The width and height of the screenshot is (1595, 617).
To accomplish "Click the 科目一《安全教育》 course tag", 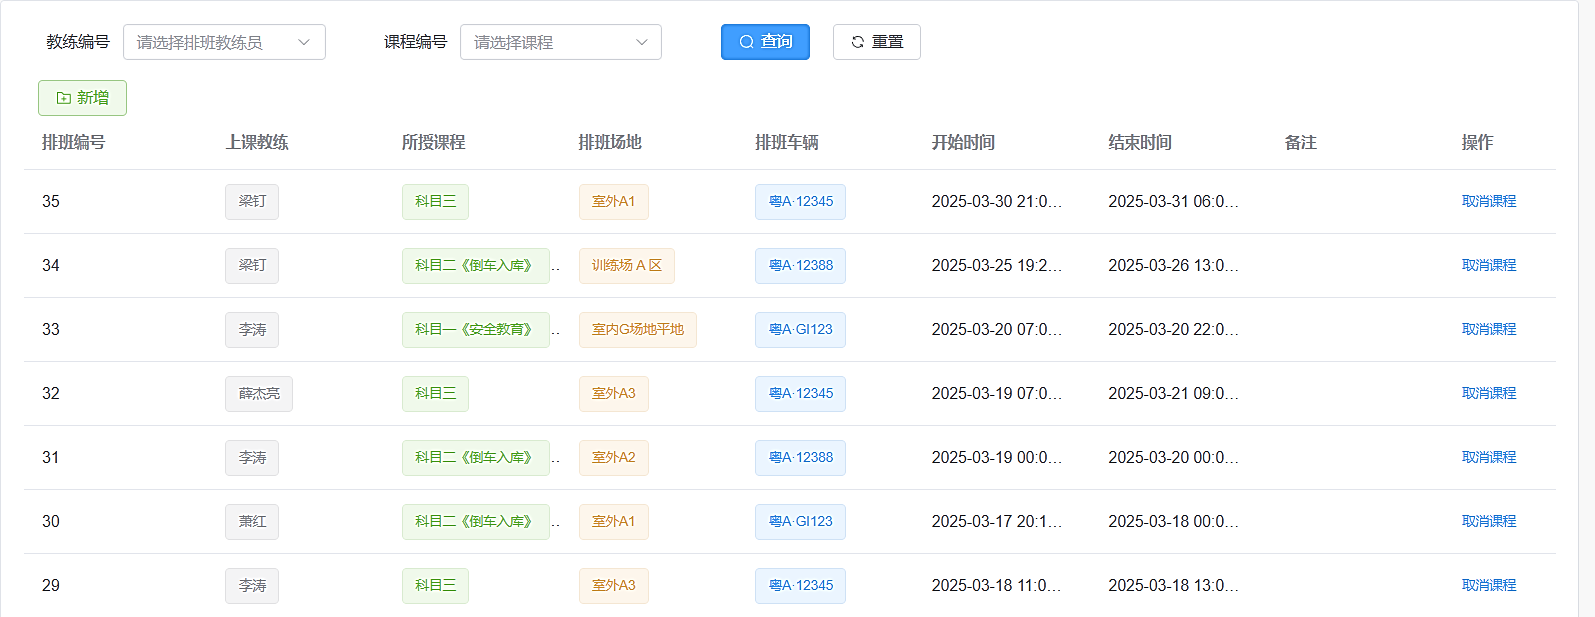I will [x=475, y=330].
